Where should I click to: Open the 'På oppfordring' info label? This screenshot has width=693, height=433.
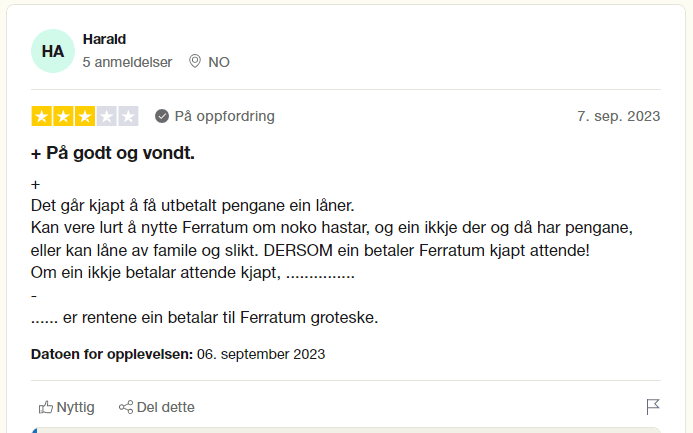224,116
